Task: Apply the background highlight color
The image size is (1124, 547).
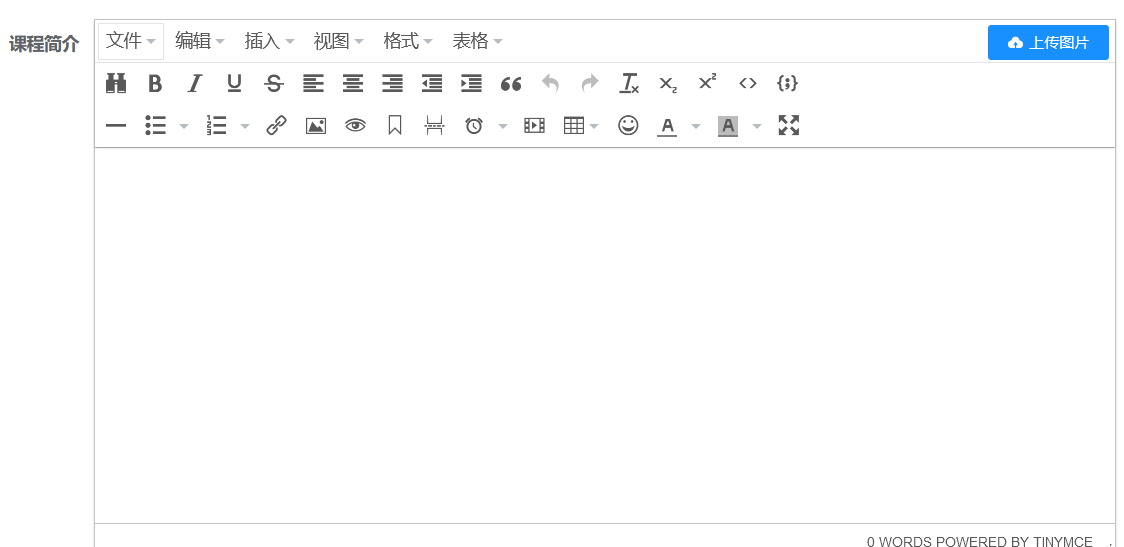Action: [728, 126]
